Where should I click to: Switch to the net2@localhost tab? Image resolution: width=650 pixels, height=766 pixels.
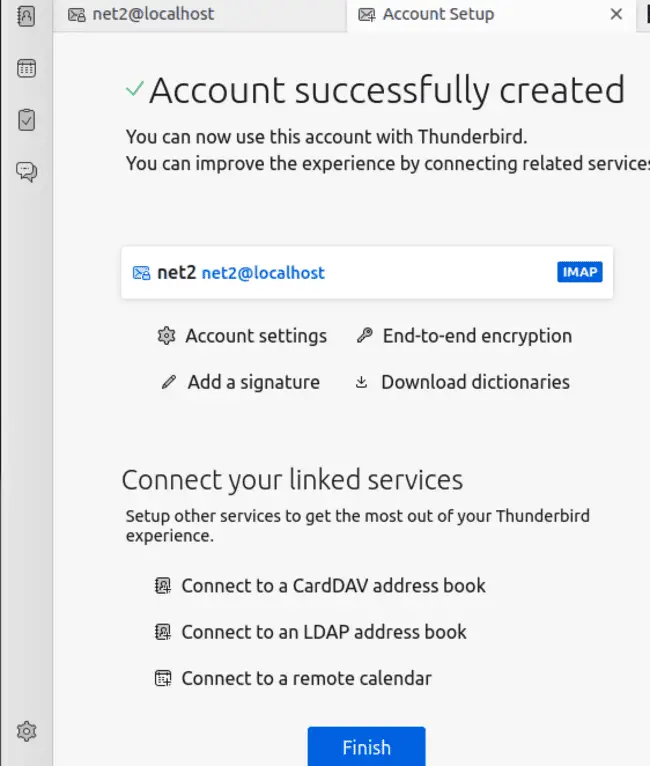(x=200, y=15)
